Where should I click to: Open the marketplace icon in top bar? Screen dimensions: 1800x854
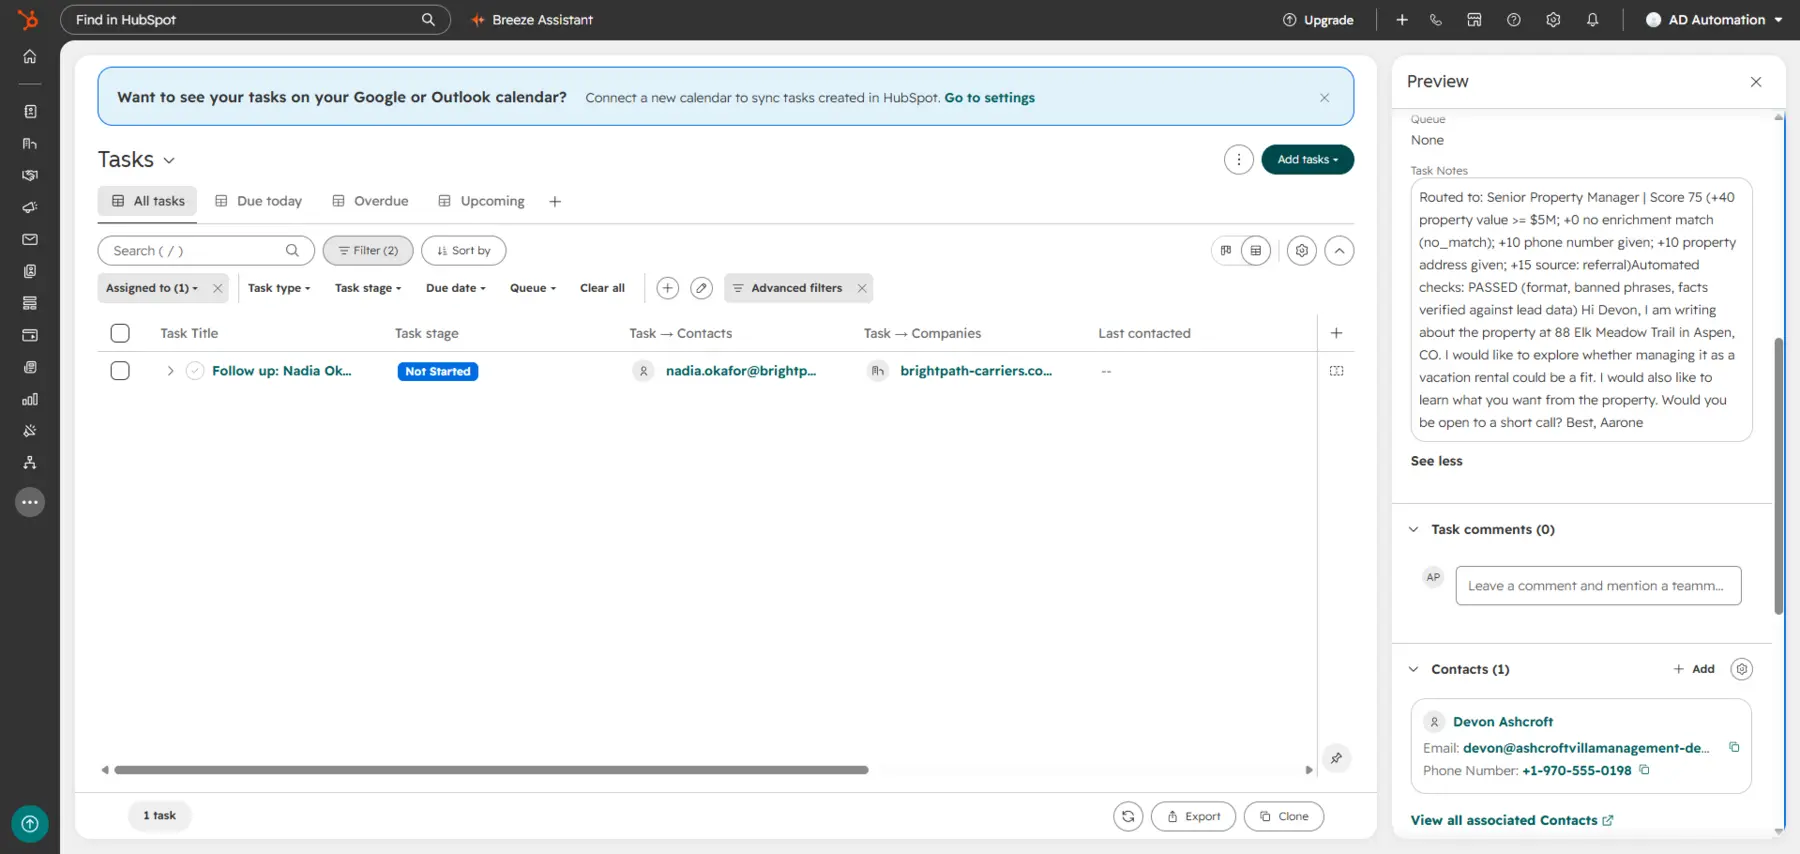(x=1474, y=20)
